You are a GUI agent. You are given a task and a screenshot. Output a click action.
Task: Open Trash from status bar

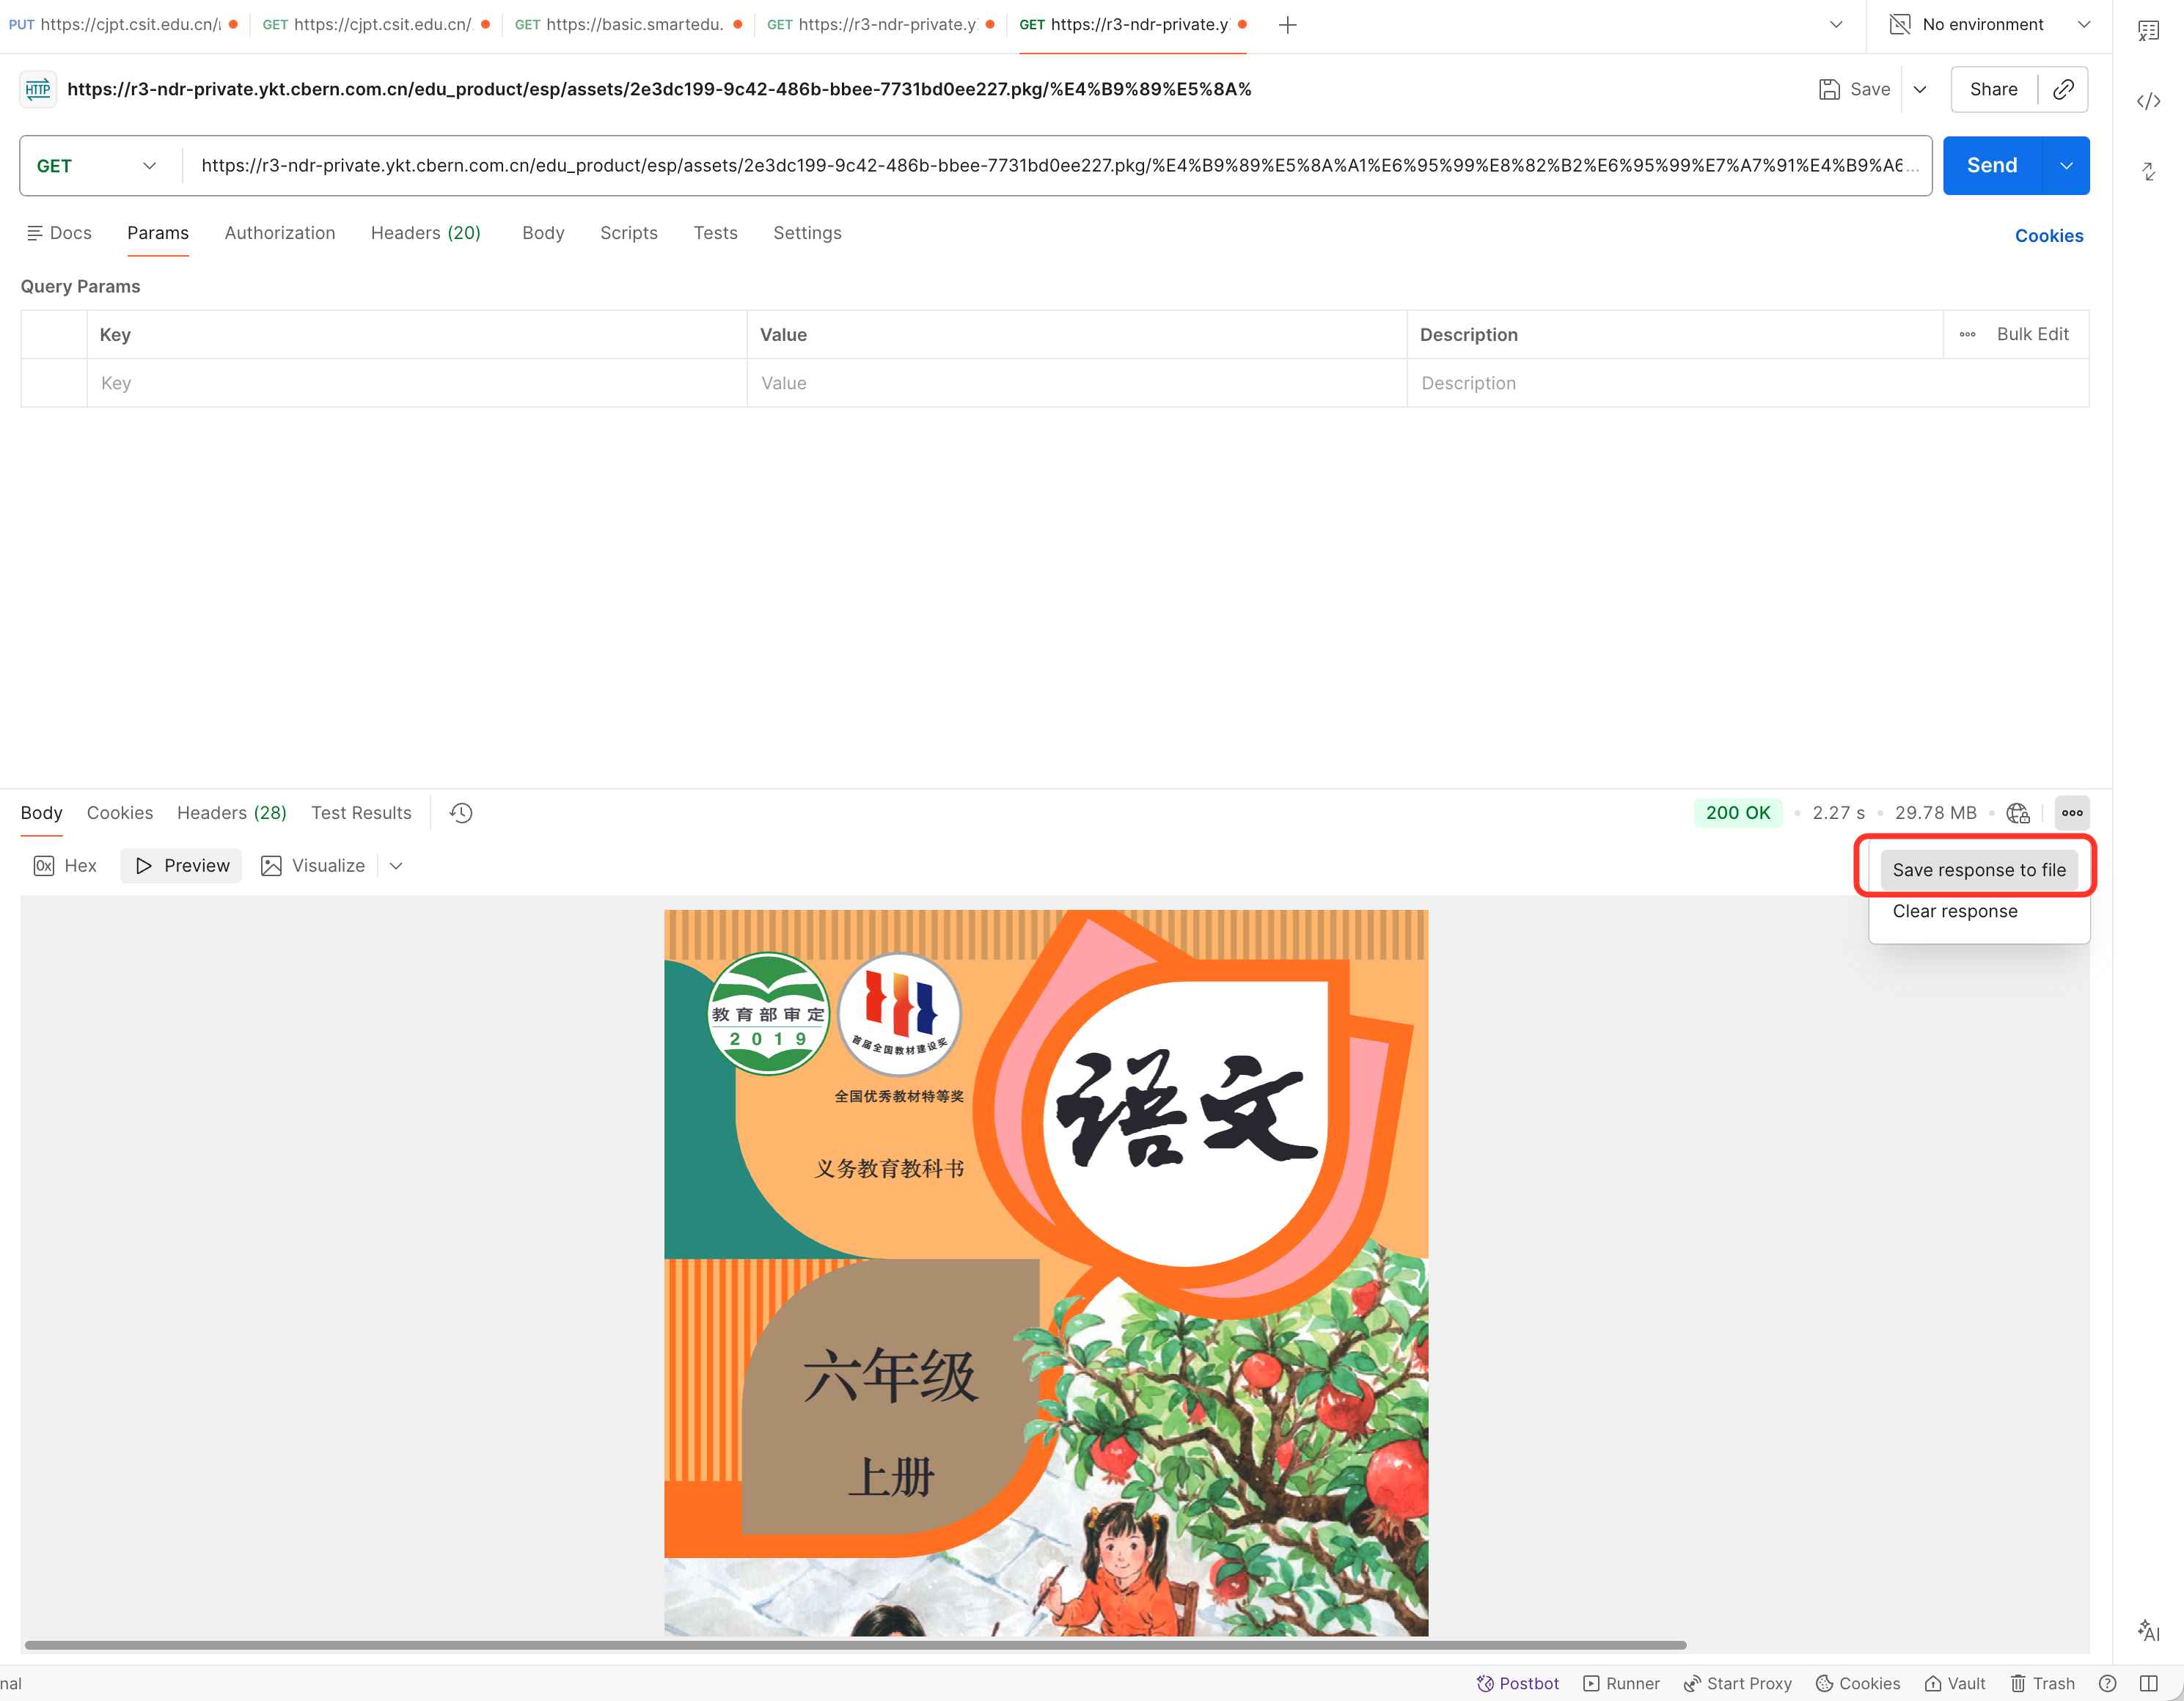coord(2042,1684)
